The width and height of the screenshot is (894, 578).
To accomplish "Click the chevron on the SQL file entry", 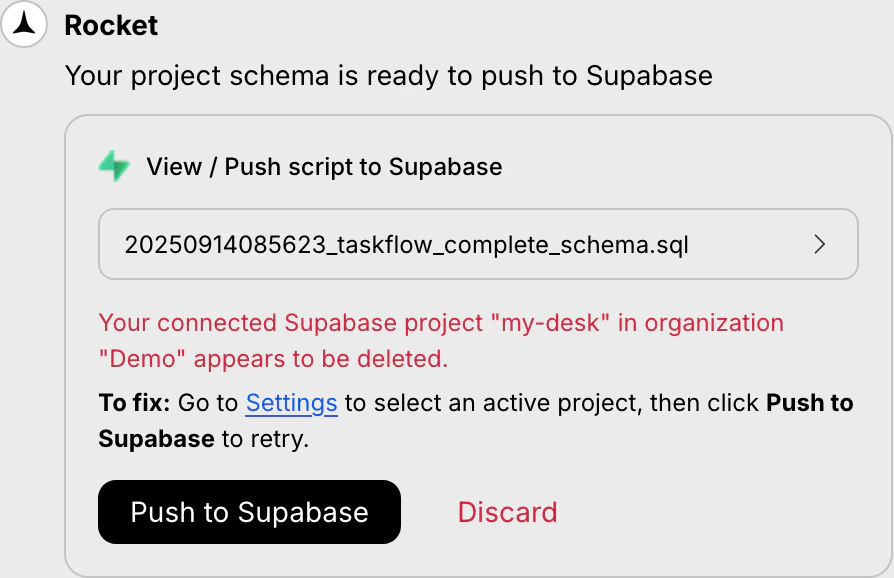I will [x=819, y=244].
